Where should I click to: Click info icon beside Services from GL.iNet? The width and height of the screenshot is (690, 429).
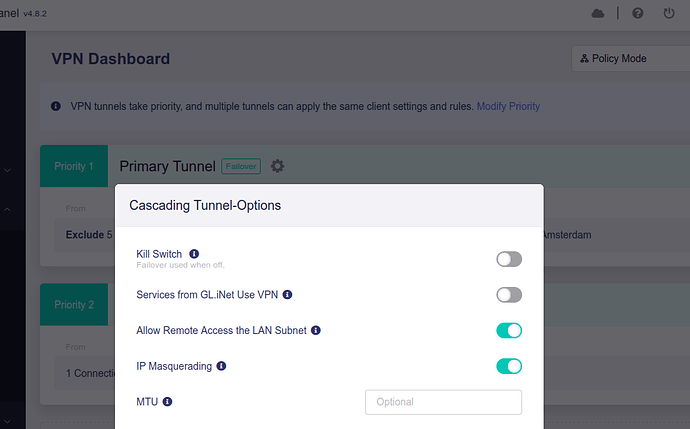pyautogui.click(x=287, y=295)
